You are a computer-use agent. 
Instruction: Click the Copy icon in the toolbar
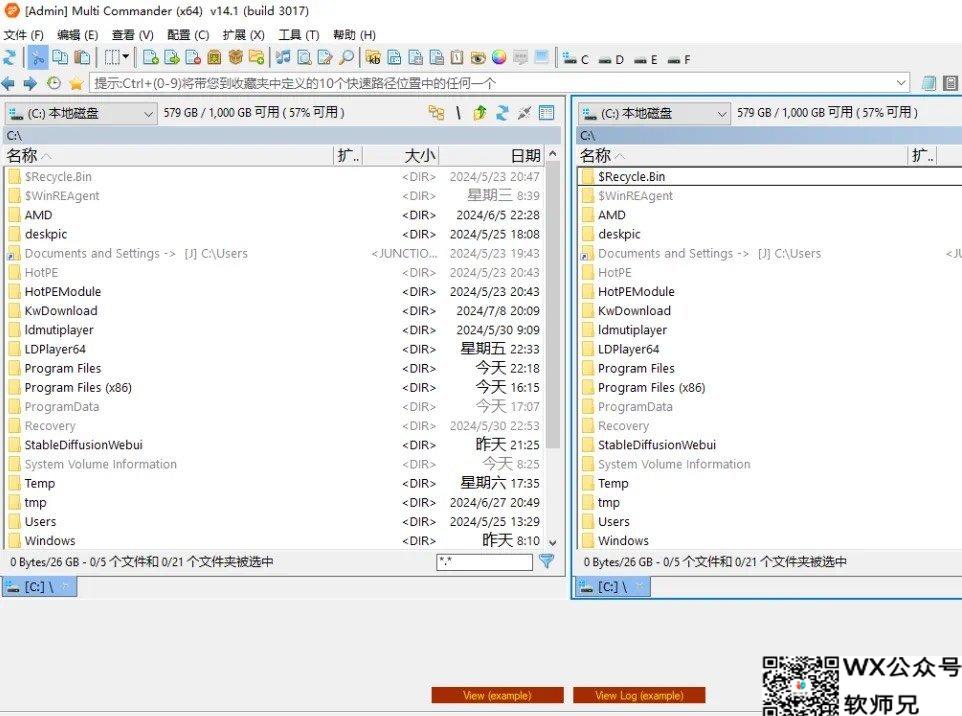click(60, 58)
